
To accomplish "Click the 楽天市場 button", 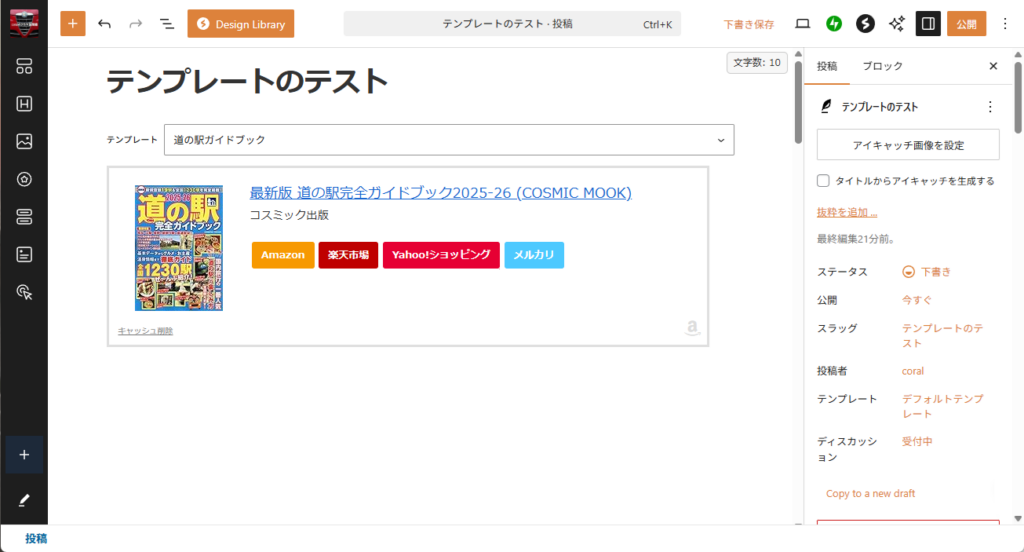I will (348, 255).
